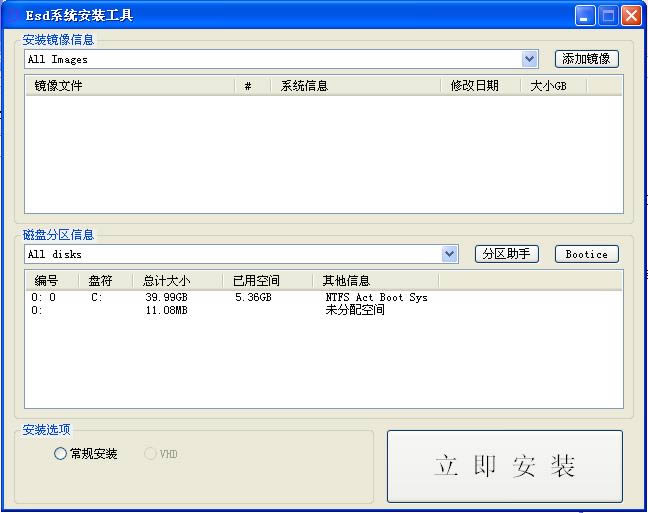Launch the Bootice tool button
Image resolution: width=648 pixels, height=513 pixels.
point(586,254)
